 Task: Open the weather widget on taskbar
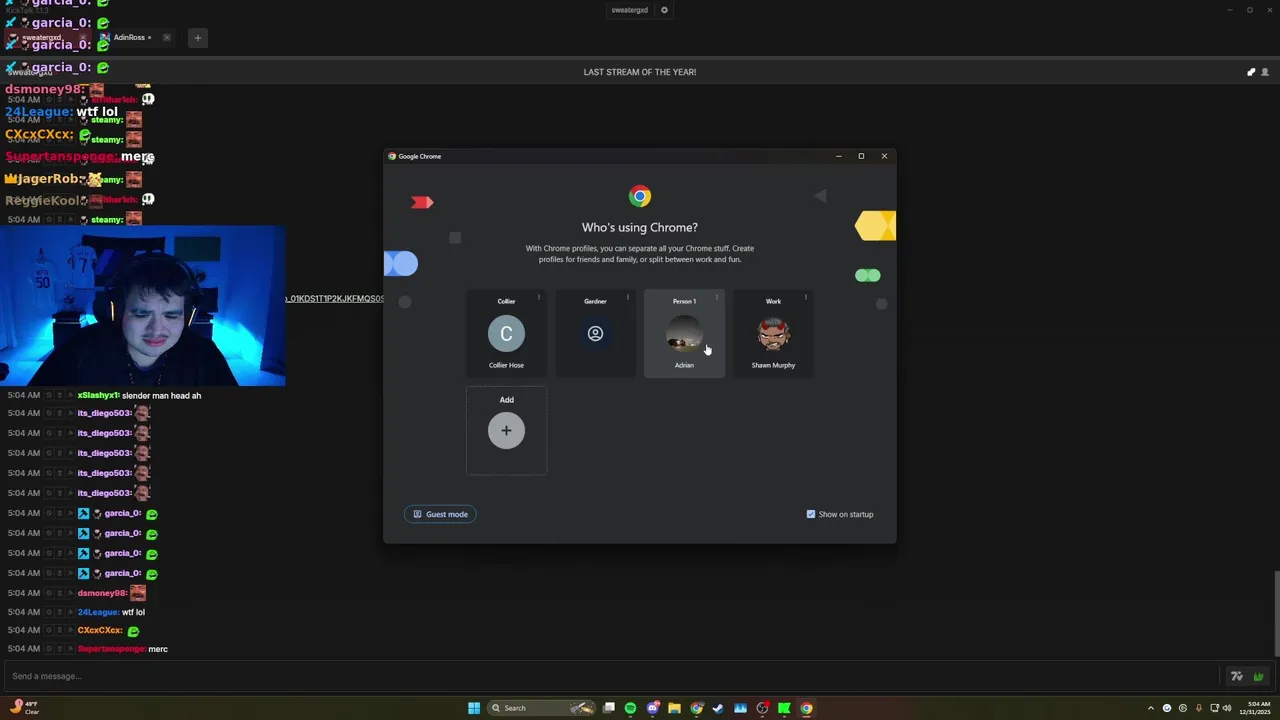[25, 707]
